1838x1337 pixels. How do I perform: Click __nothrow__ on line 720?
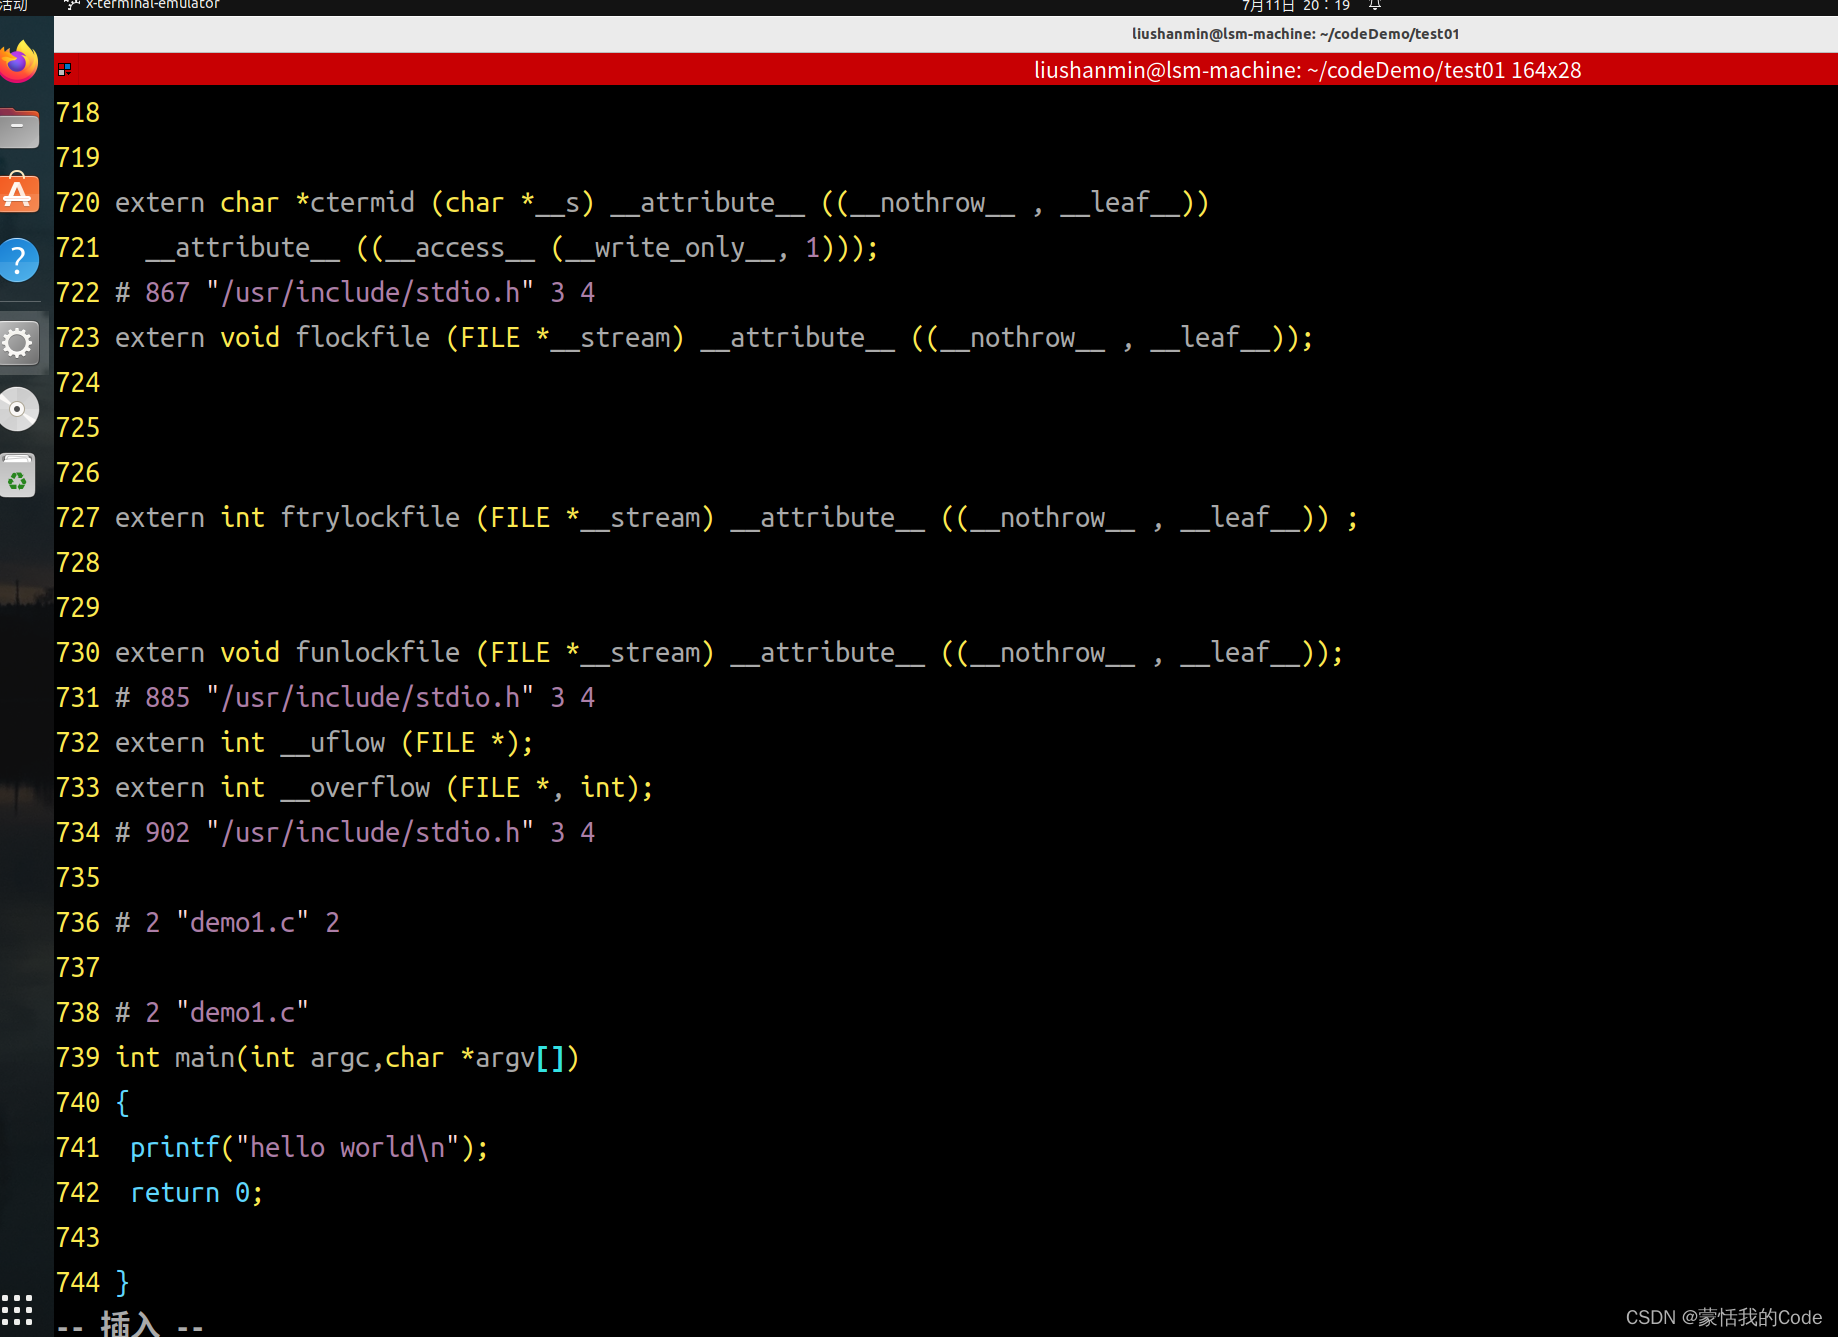(x=933, y=203)
